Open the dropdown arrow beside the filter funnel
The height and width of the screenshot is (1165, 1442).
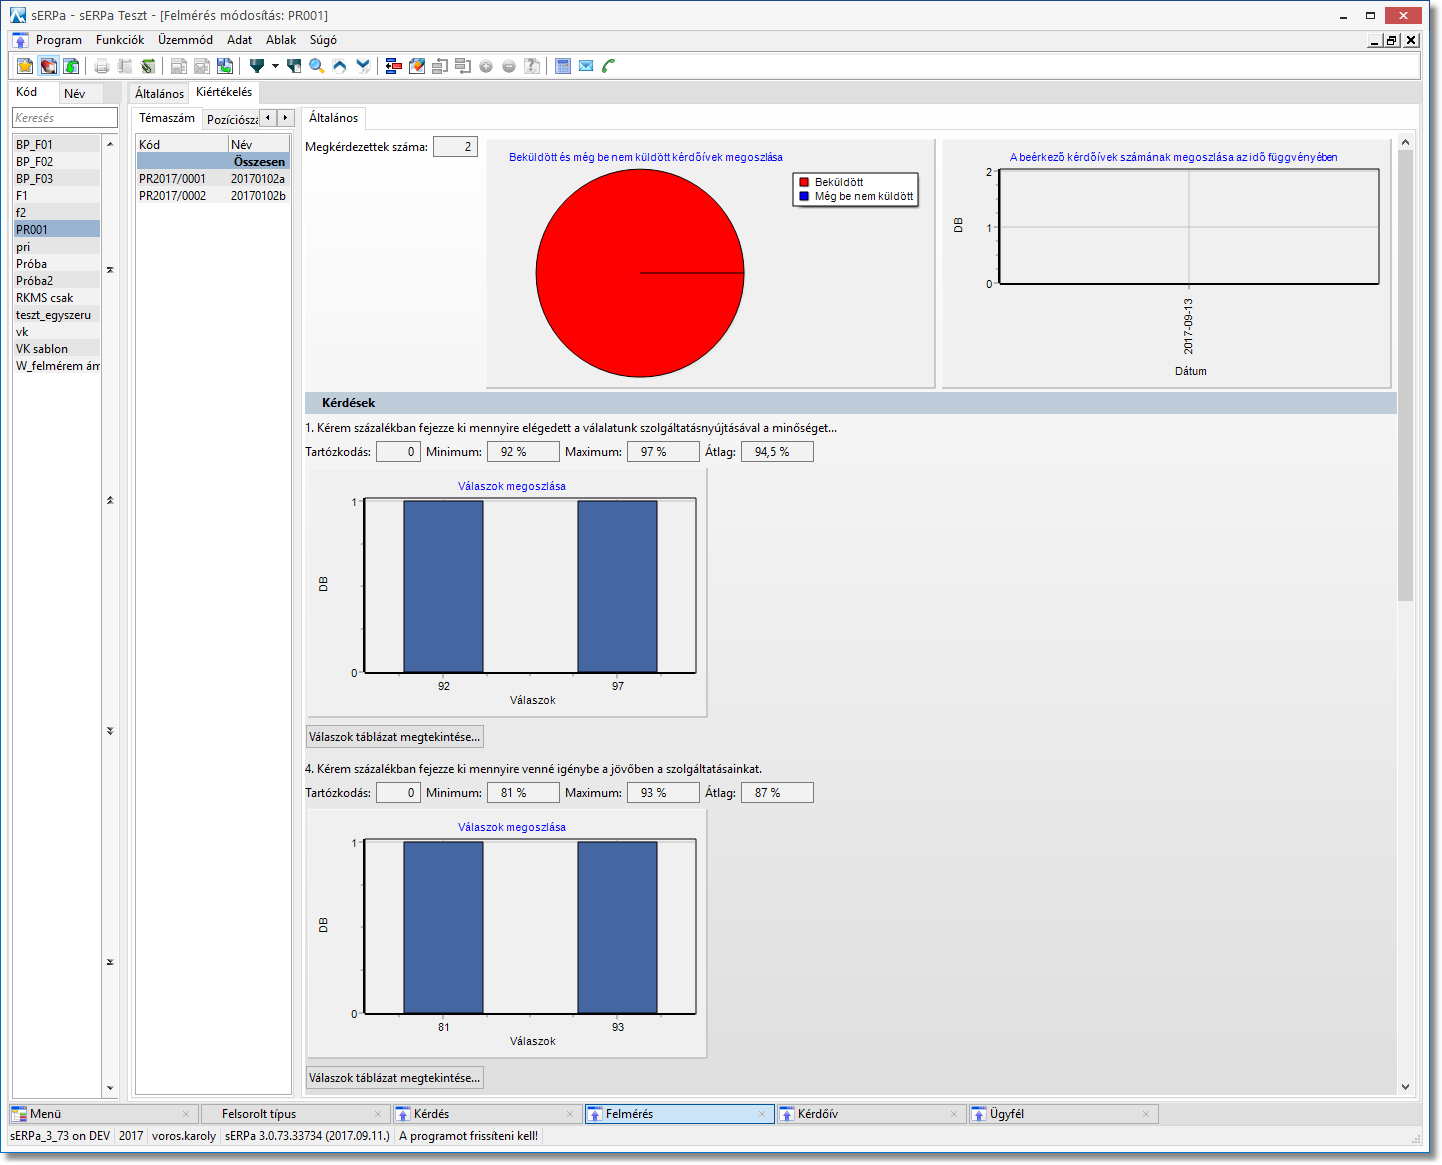coord(275,66)
